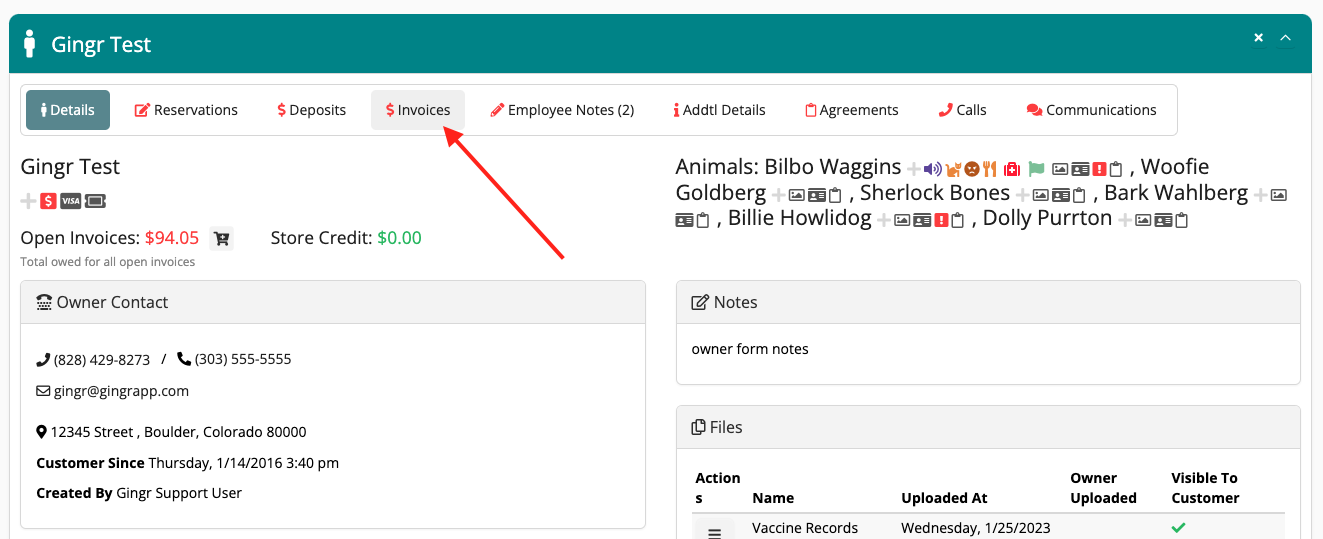Click Billie Howlidog's ID card icon
This screenshot has width=1323, height=539.
coord(921,220)
